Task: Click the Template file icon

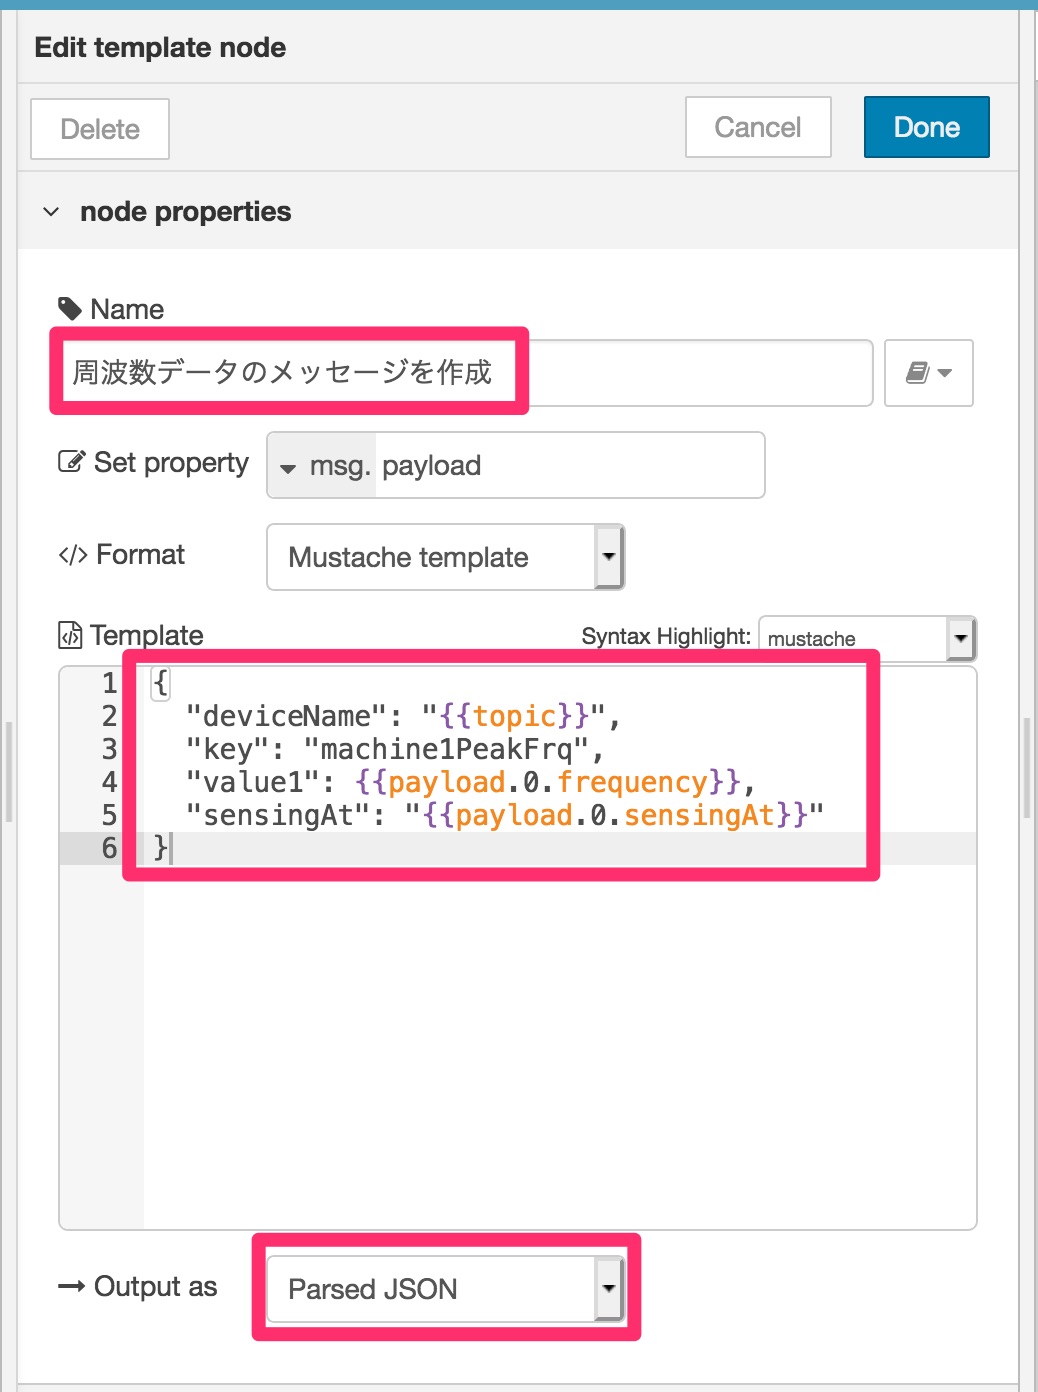Action: tap(70, 635)
